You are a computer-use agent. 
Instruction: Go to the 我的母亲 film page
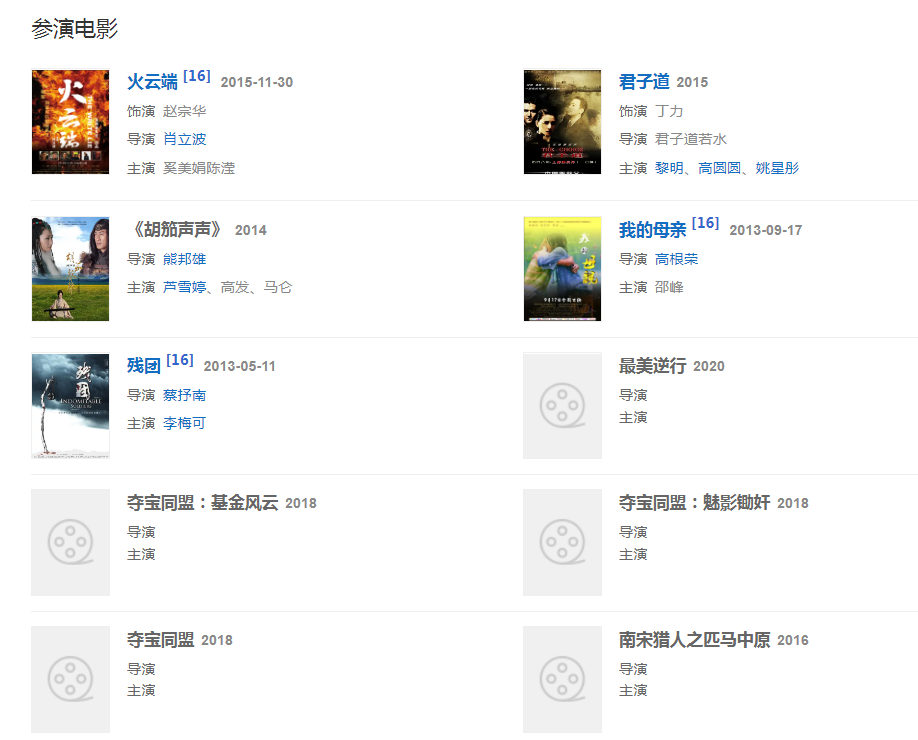pos(652,230)
